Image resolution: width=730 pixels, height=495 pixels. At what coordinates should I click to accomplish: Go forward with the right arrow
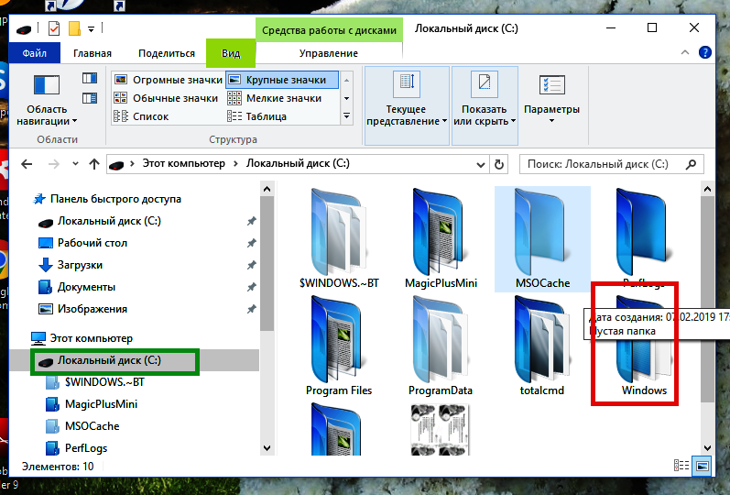54,164
